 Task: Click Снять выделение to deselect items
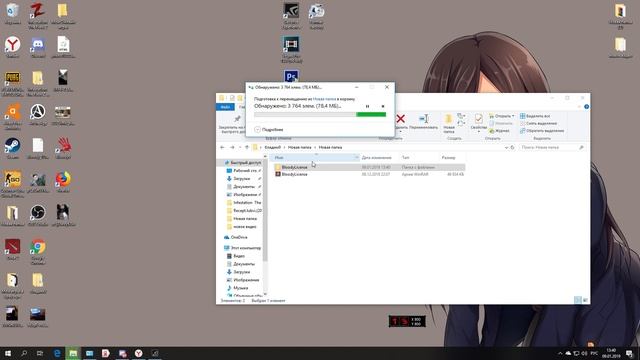point(538,123)
